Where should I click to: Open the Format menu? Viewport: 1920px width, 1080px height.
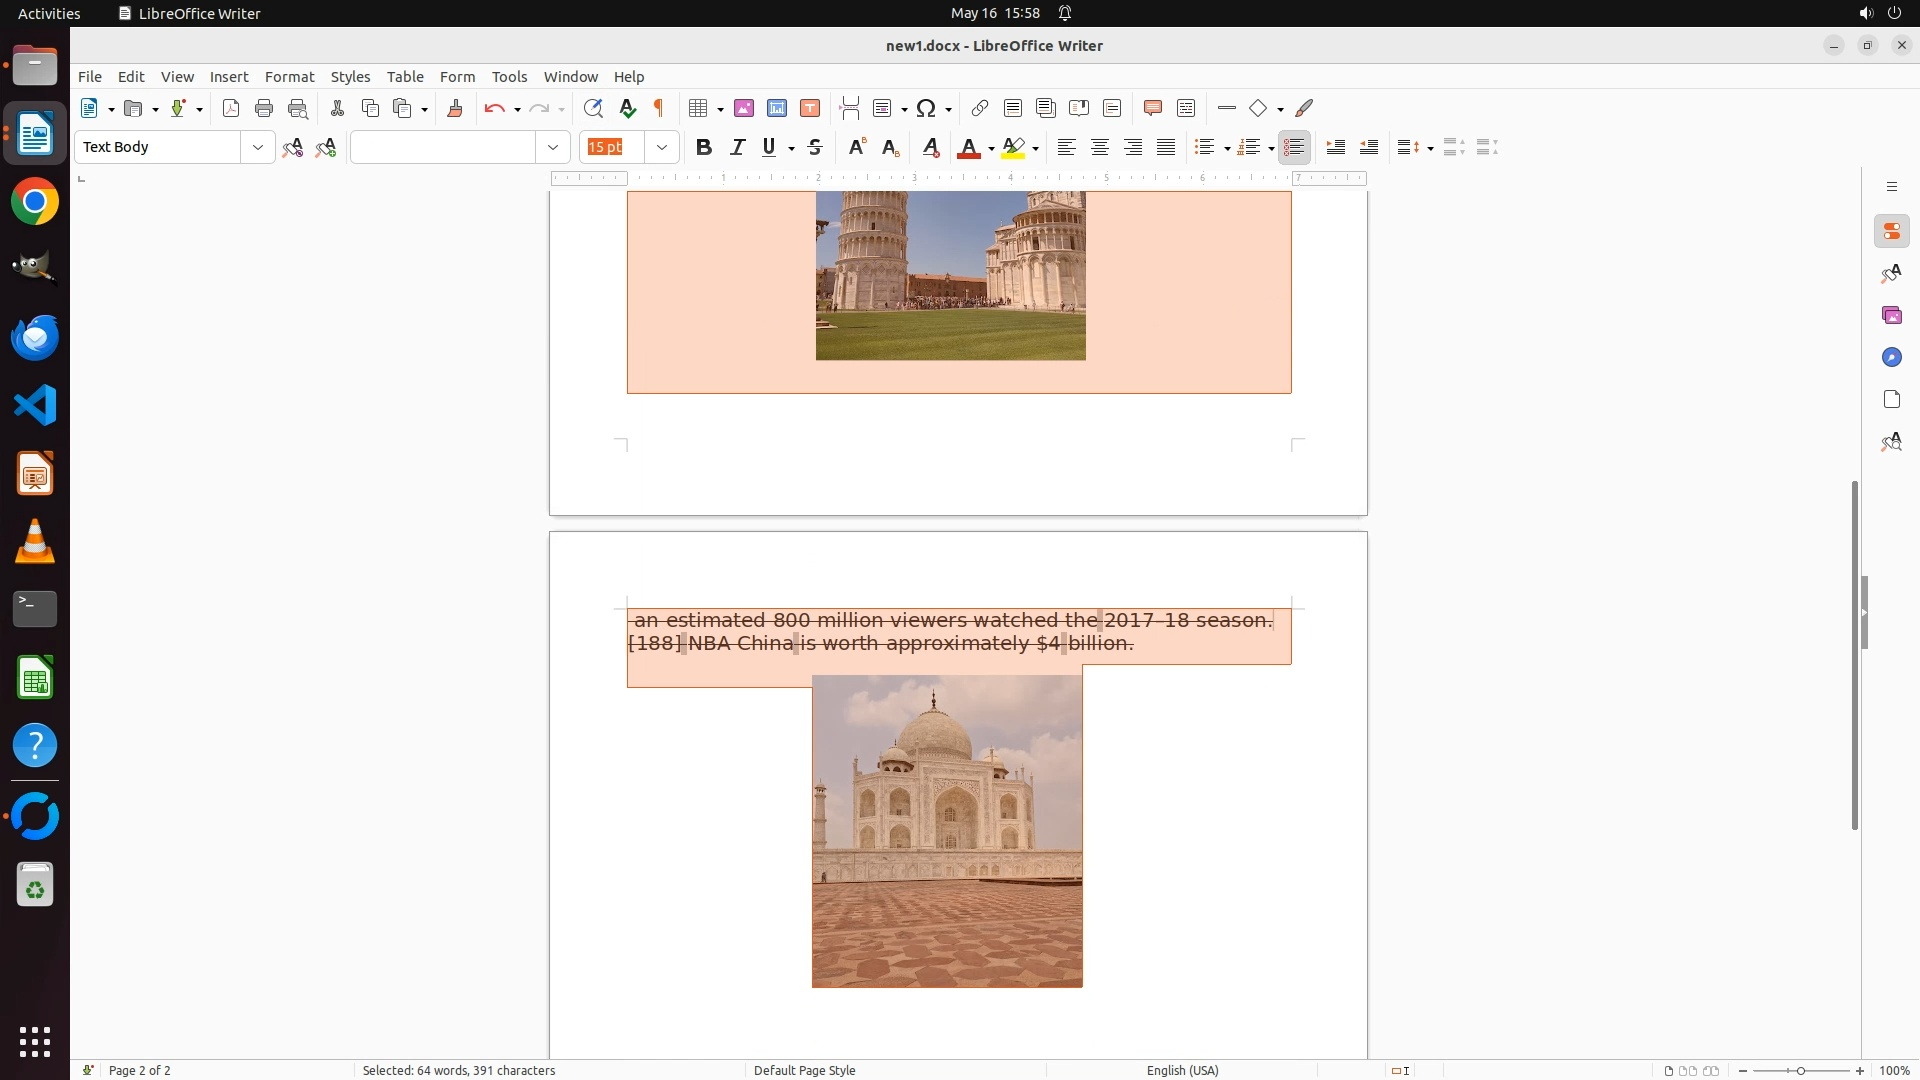click(289, 77)
